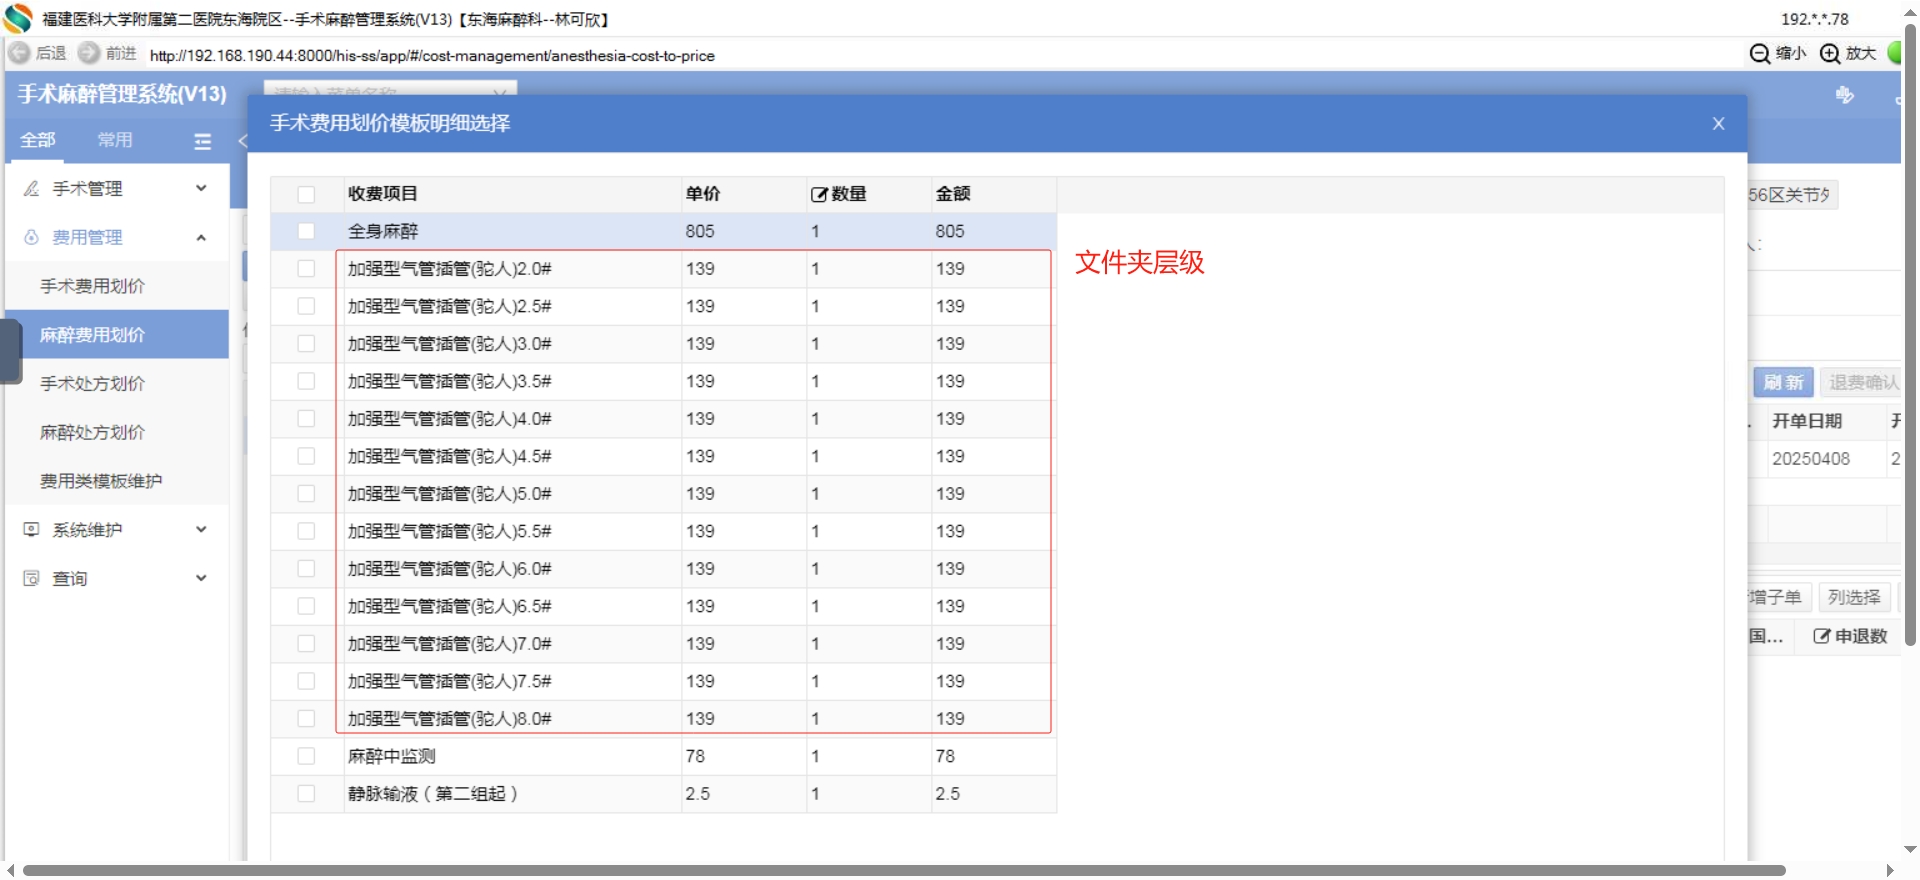The width and height of the screenshot is (1920, 880).
Task: Click the 805 unit price of 全身麻醉
Action: [x=700, y=231]
